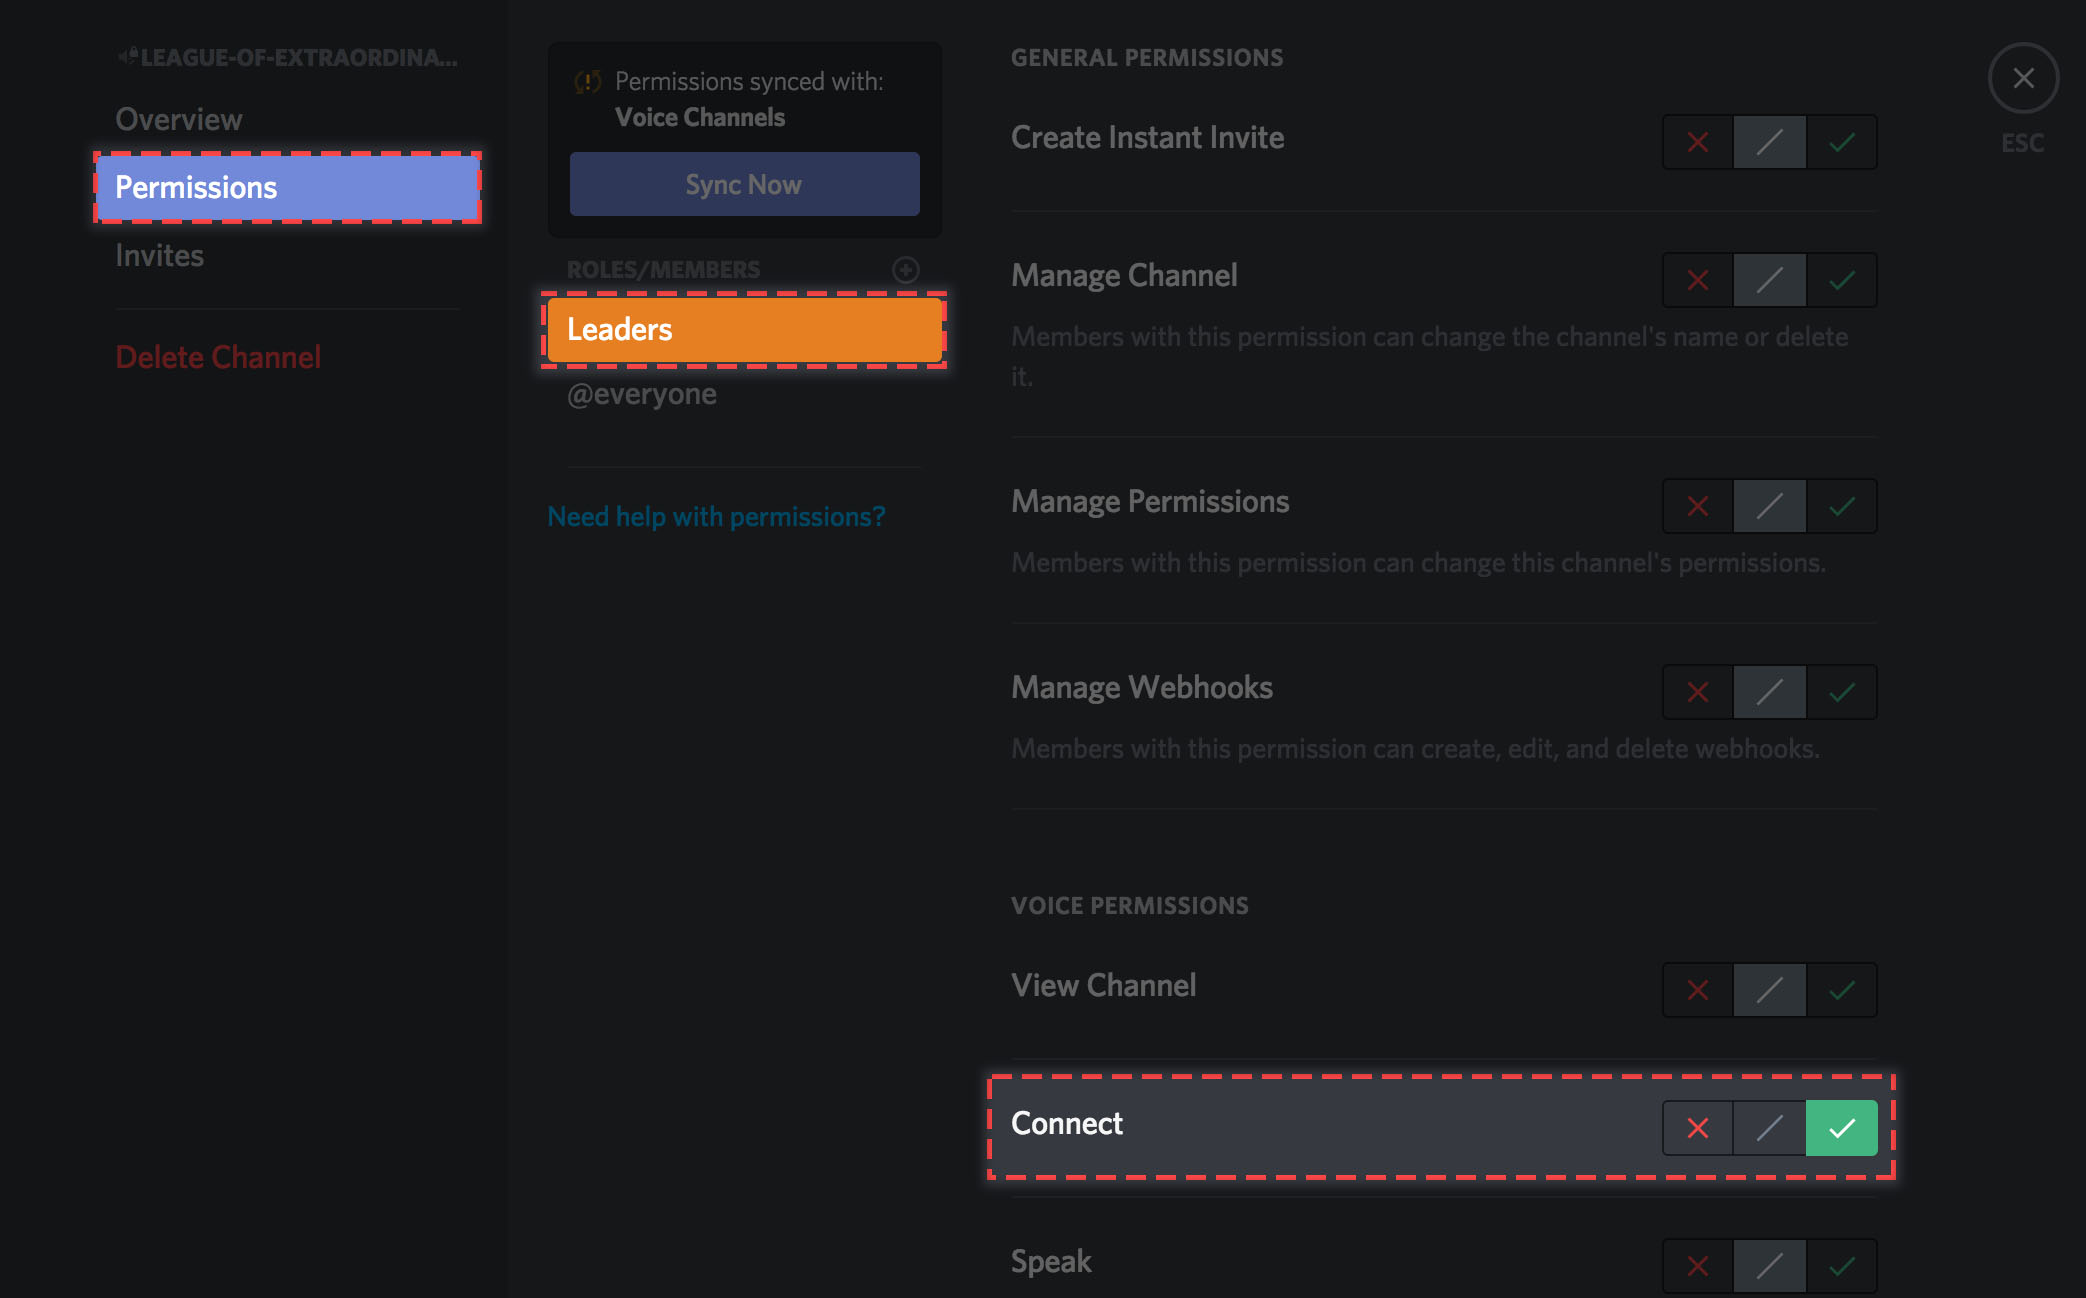This screenshot has width=2086, height=1298.
Task: Open Need help with permissions link
Action: (x=716, y=516)
